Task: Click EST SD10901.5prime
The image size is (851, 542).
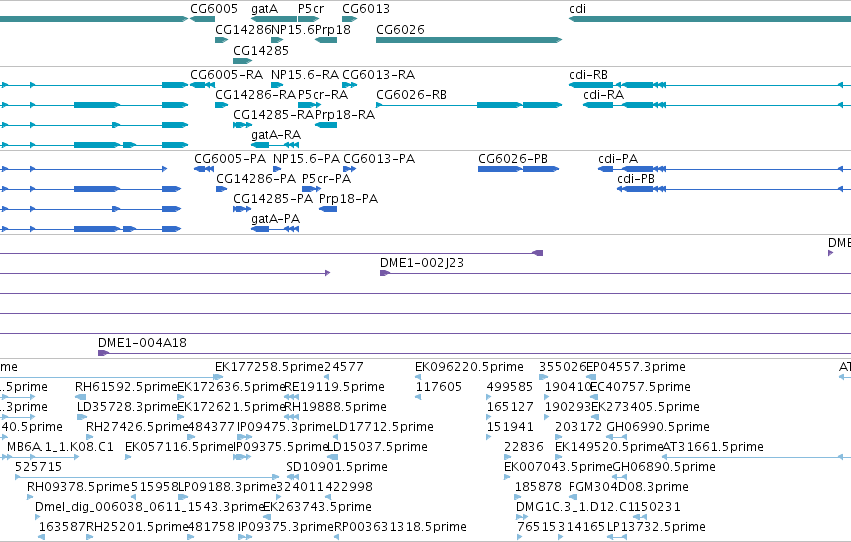Action: click(x=336, y=467)
